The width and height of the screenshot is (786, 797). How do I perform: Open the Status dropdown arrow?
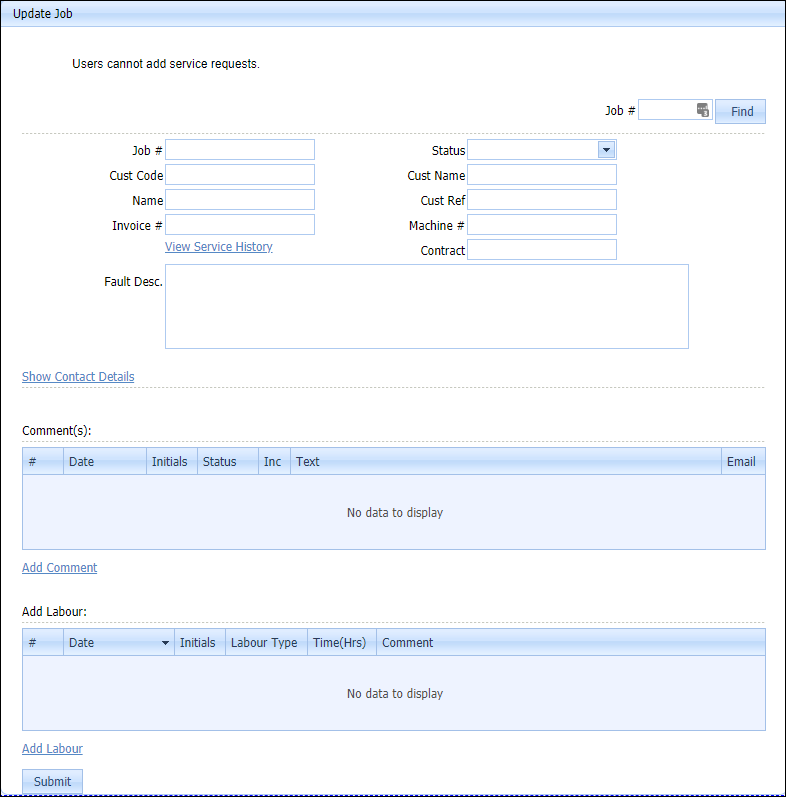tap(606, 150)
